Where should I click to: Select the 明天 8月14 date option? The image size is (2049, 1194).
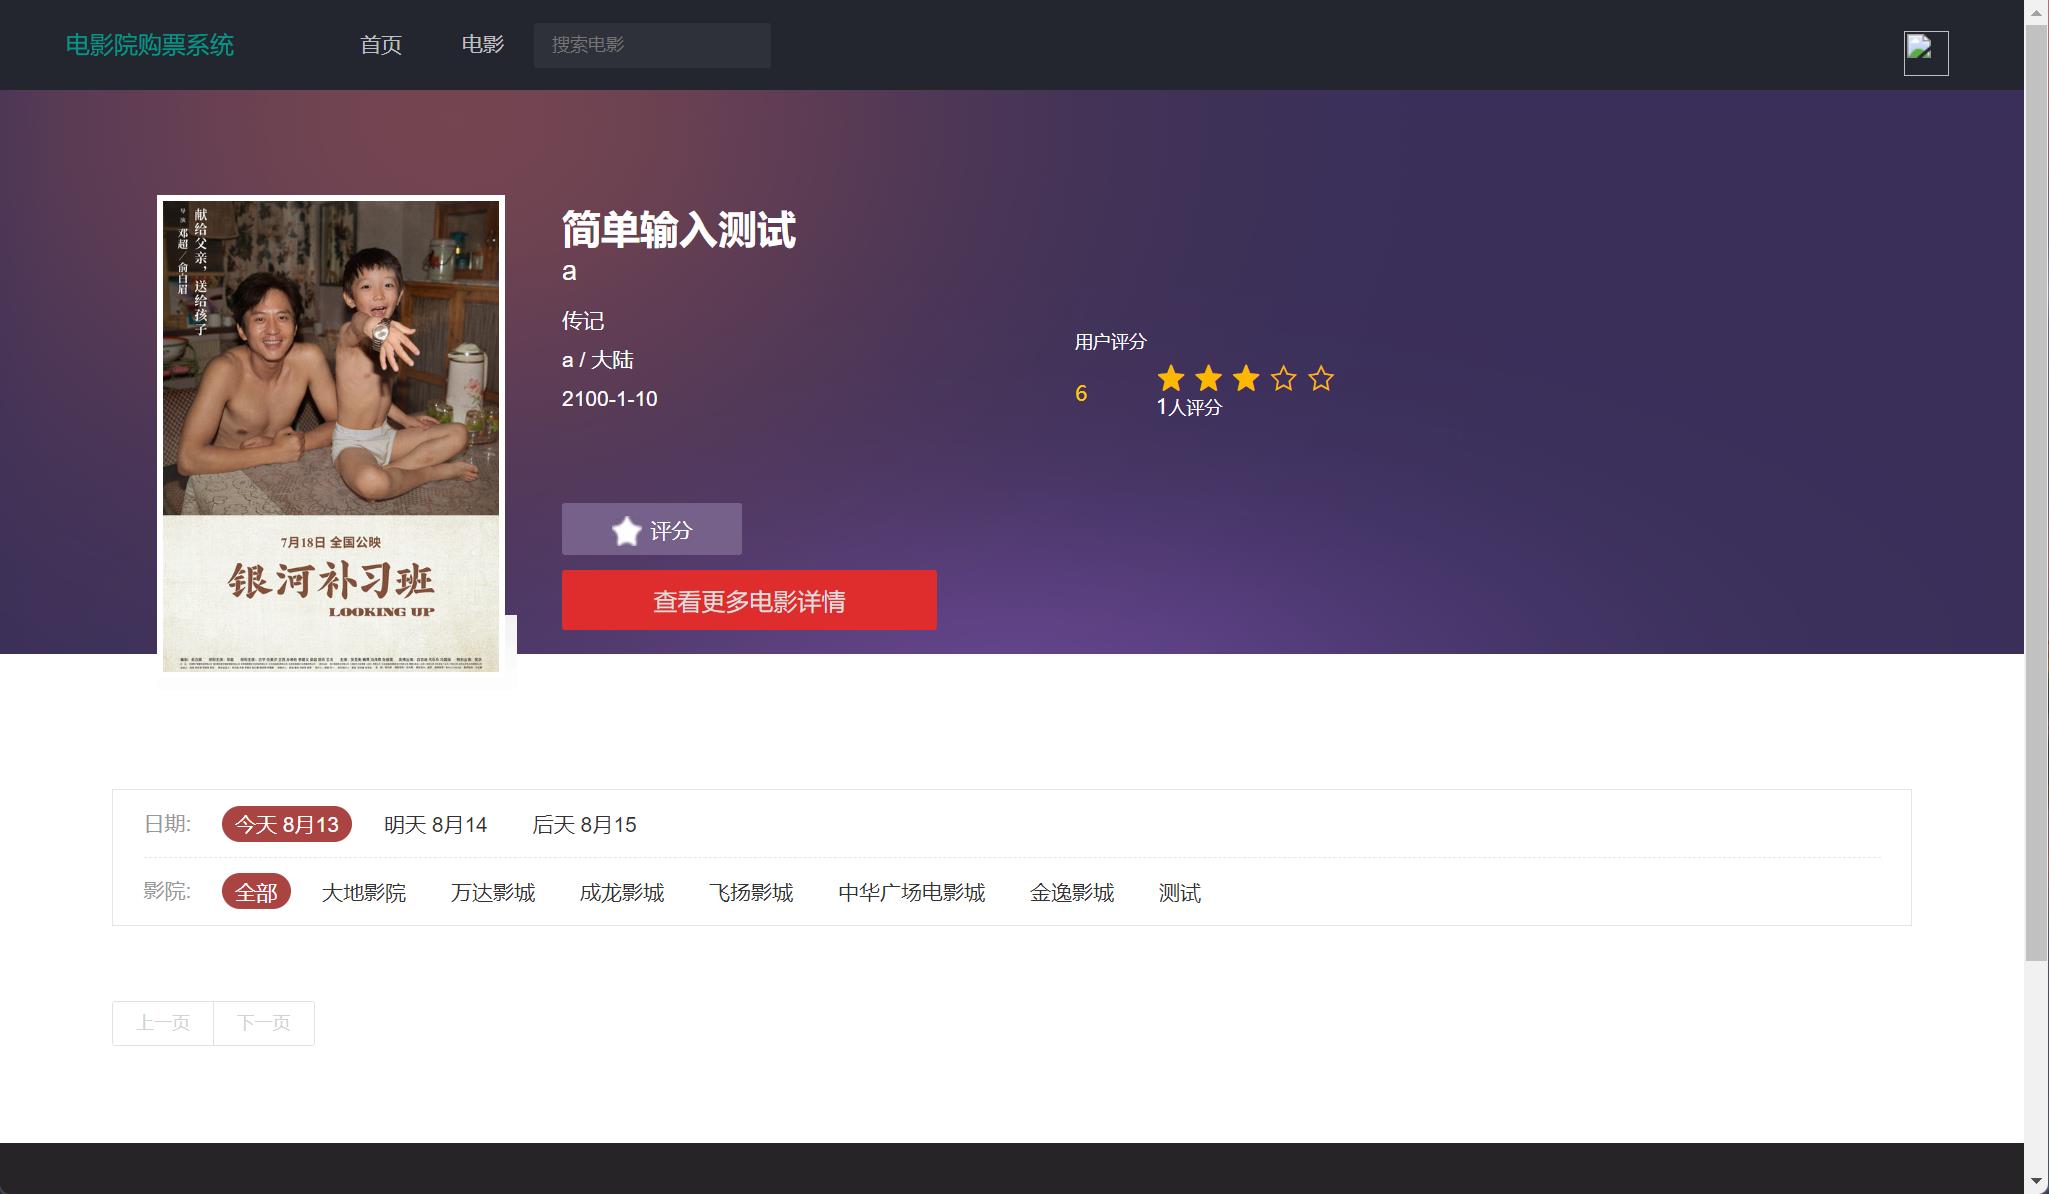click(x=434, y=824)
